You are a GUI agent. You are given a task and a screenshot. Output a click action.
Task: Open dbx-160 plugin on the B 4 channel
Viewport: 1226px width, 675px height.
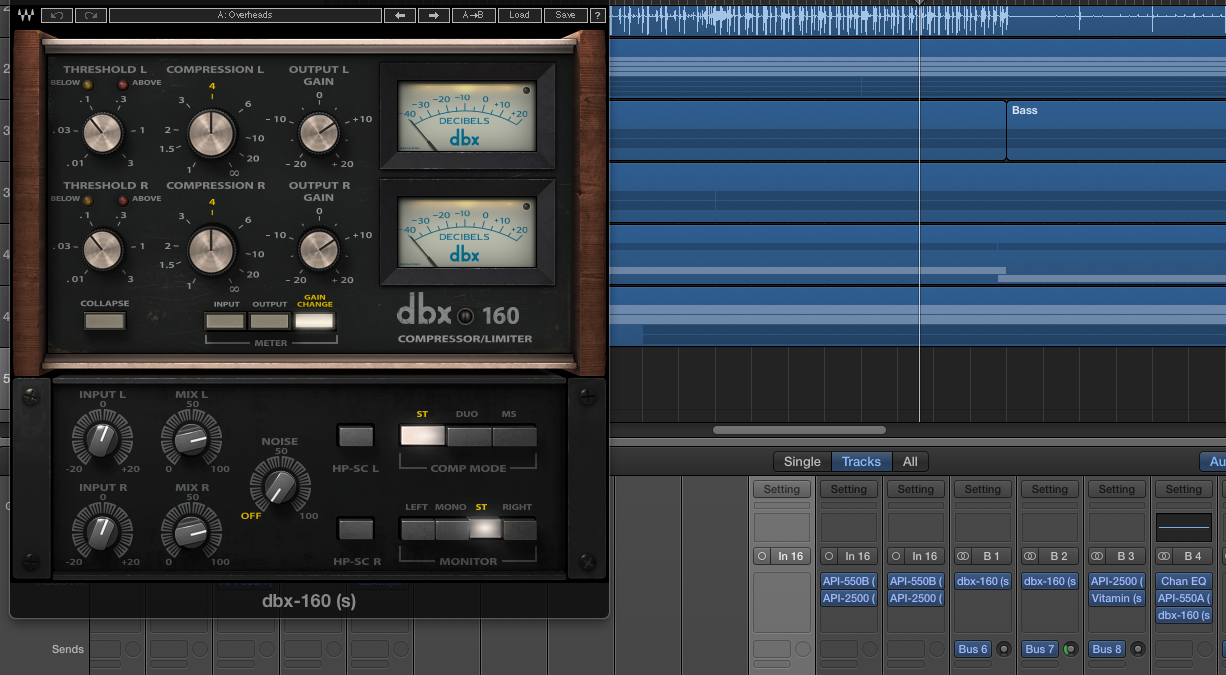tap(1183, 615)
